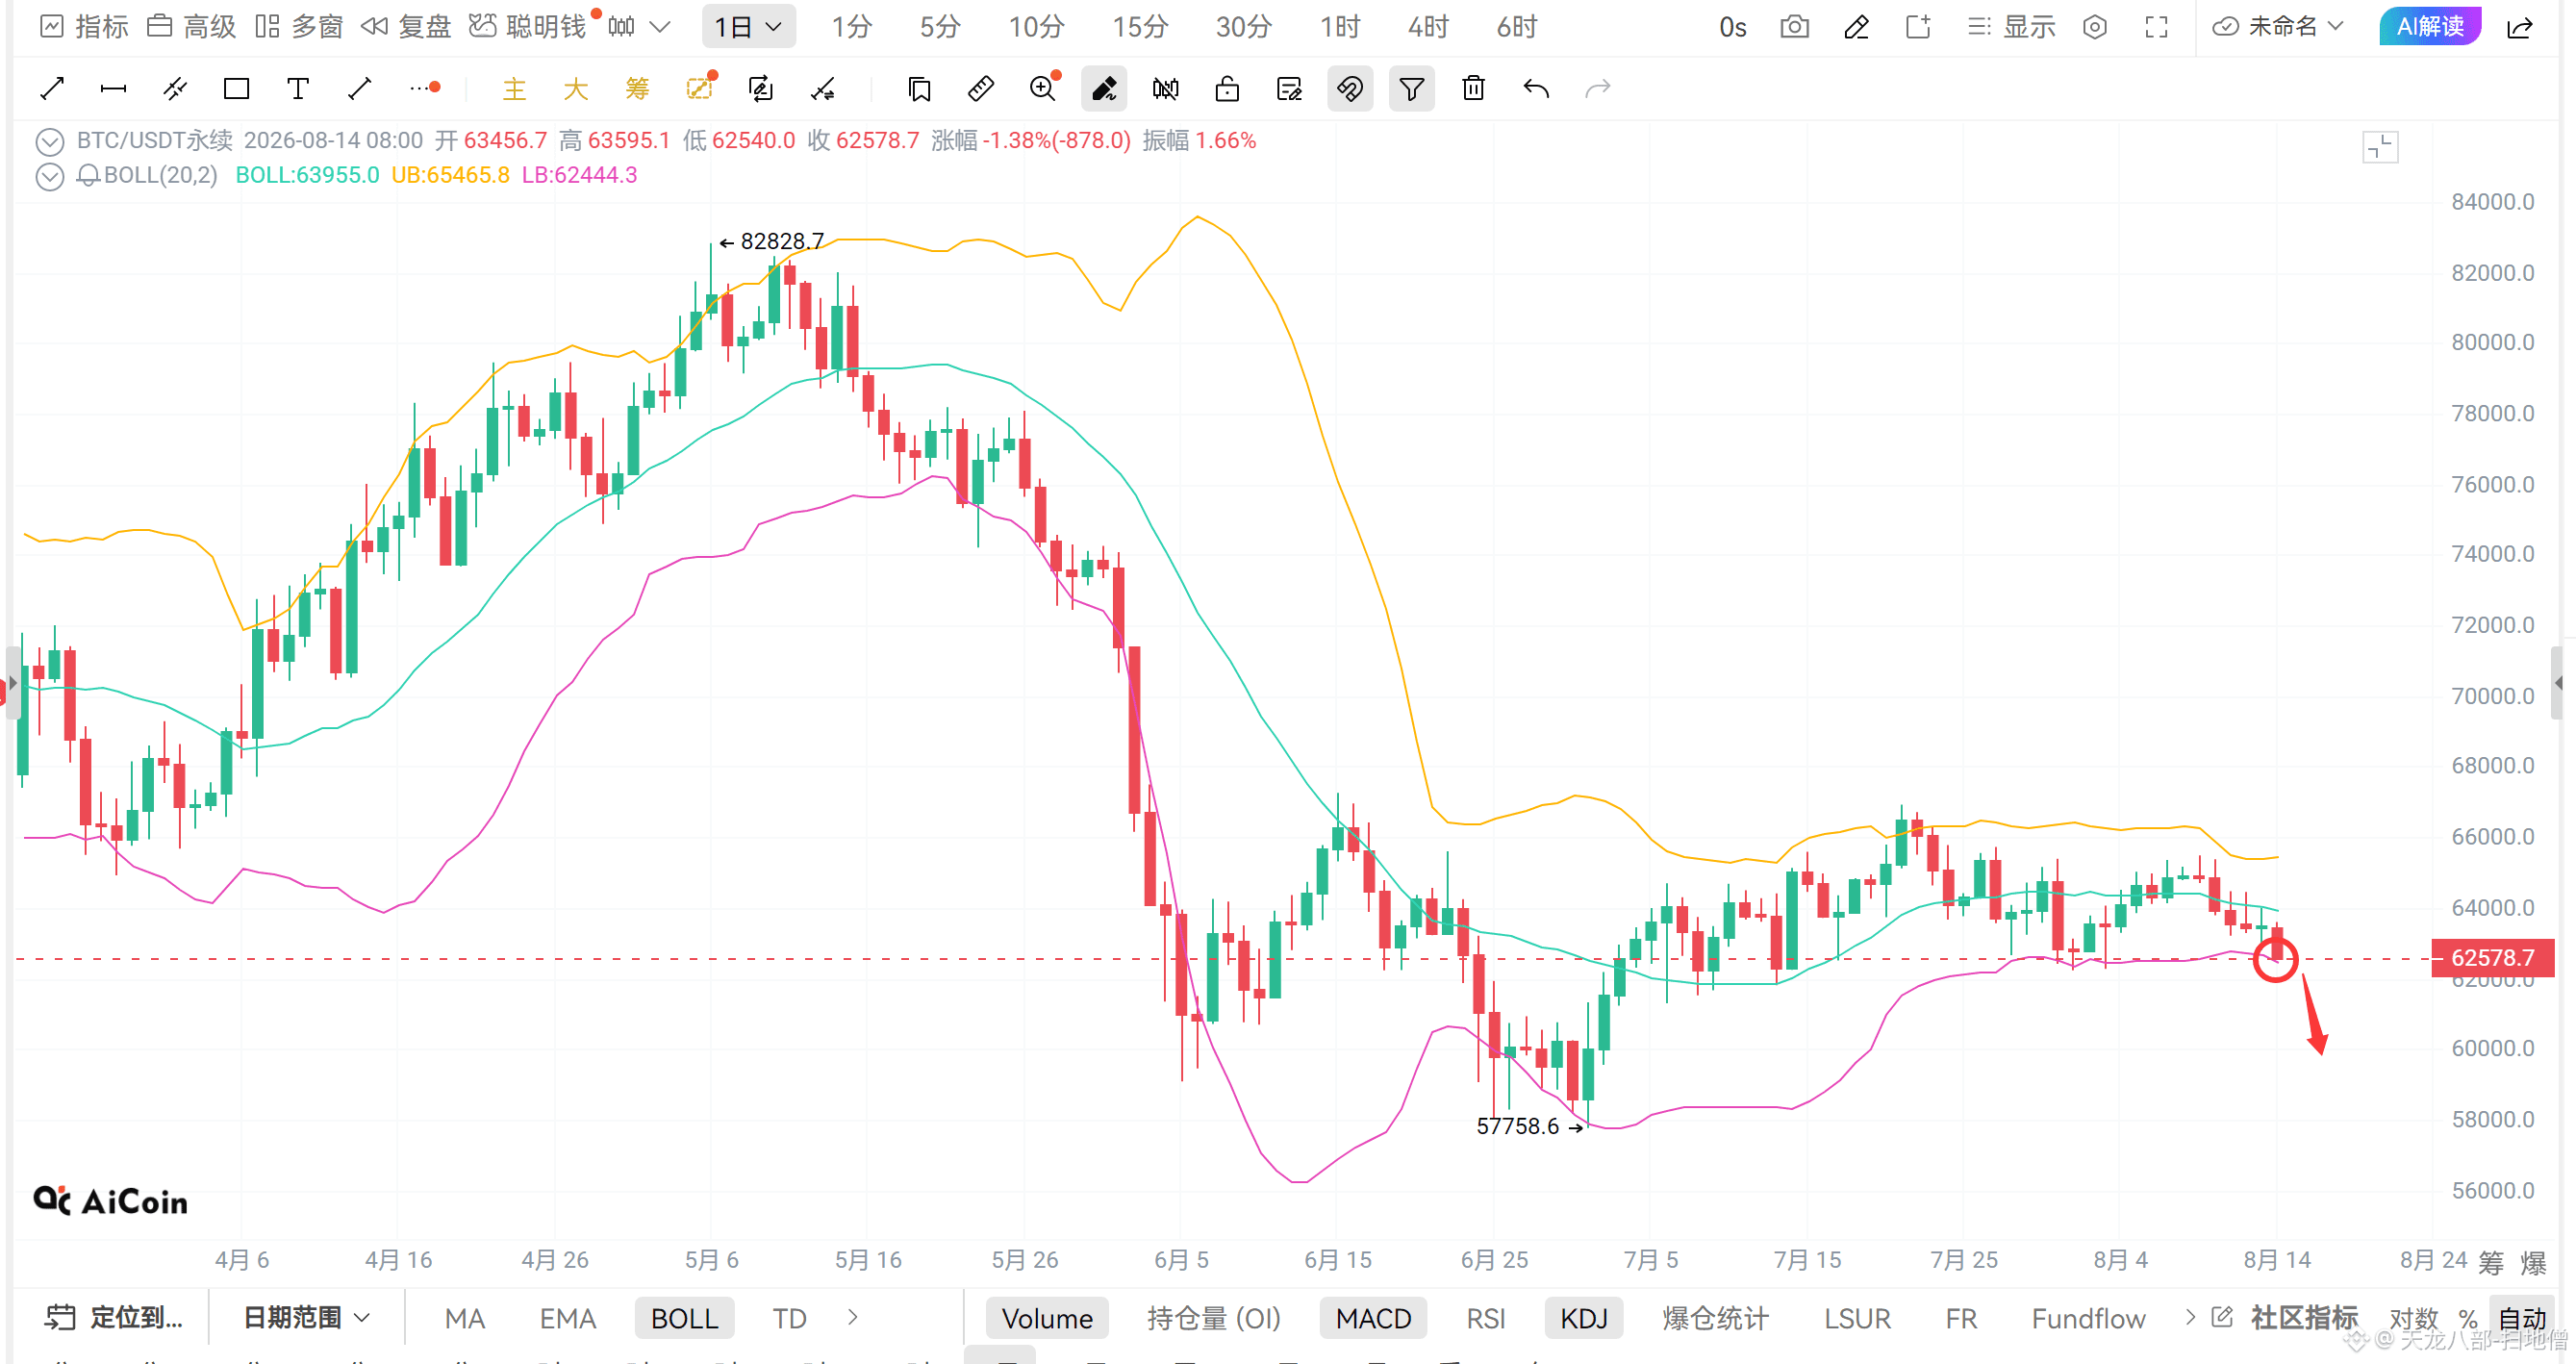Select the horizontal line tool
Screen dimensions: 2576x1364
tap(113, 89)
